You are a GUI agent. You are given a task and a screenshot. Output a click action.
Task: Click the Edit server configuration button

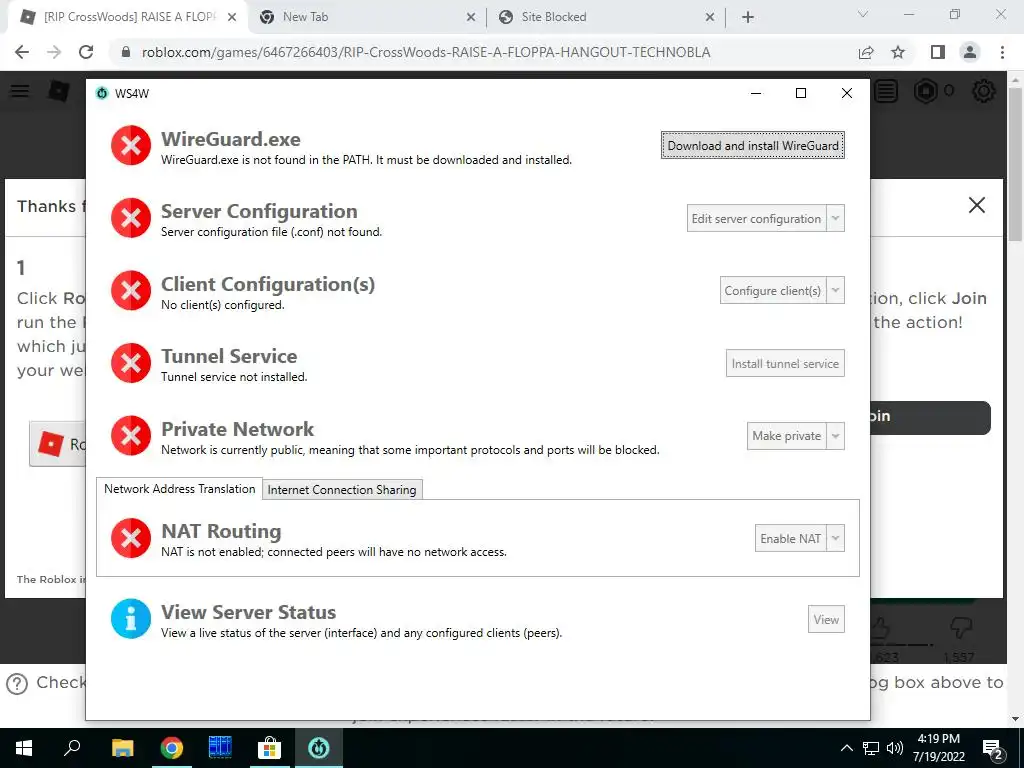[x=756, y=218]
